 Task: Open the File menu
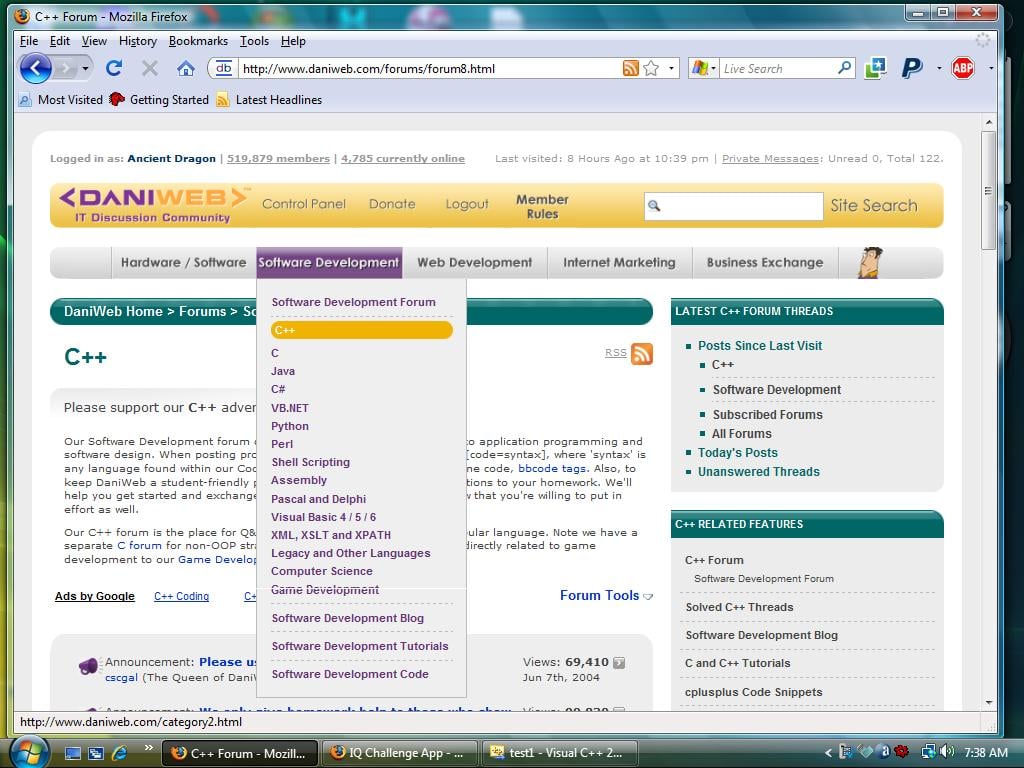click(29, 41)
